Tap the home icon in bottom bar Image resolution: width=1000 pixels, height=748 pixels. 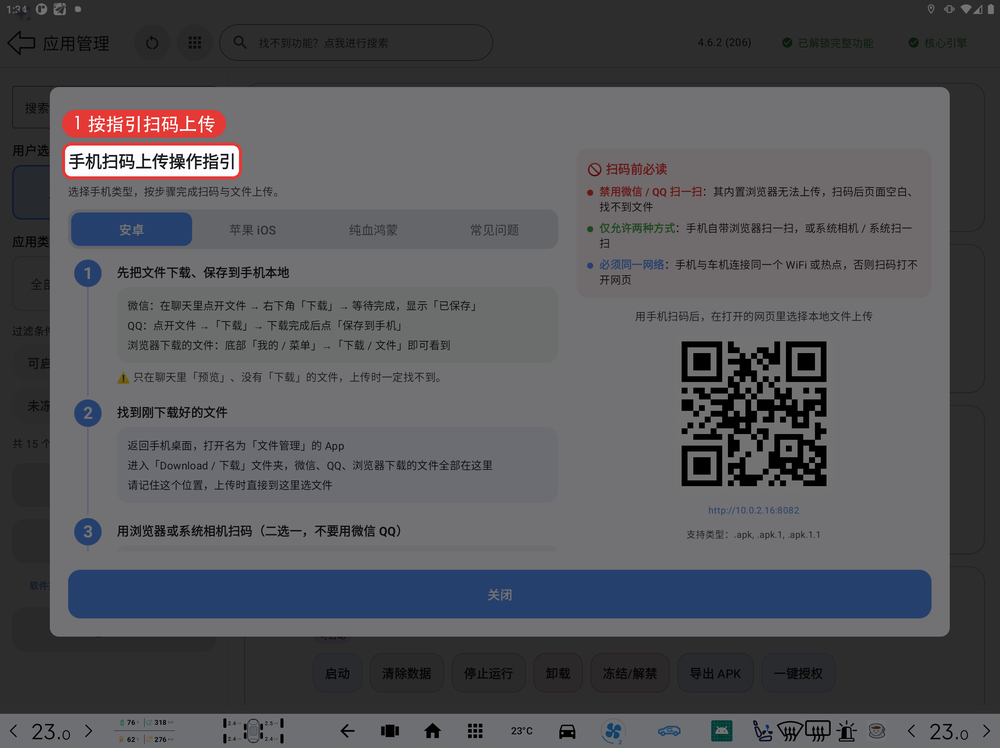(x=432, y=731)
